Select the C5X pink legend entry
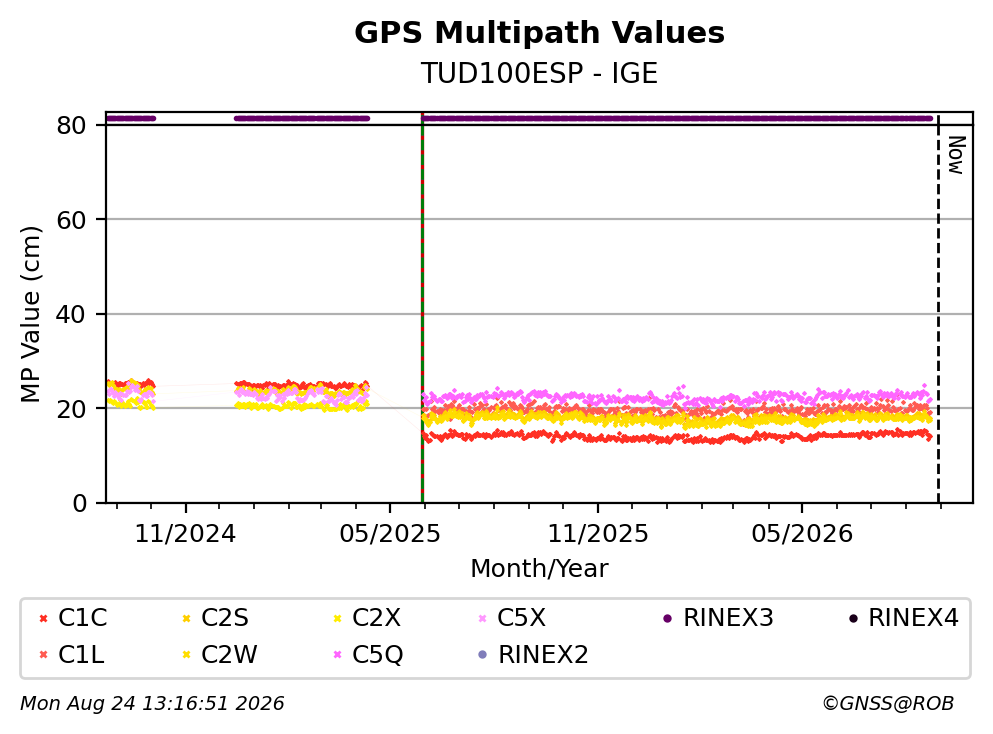993x734 pixels. 512,618
